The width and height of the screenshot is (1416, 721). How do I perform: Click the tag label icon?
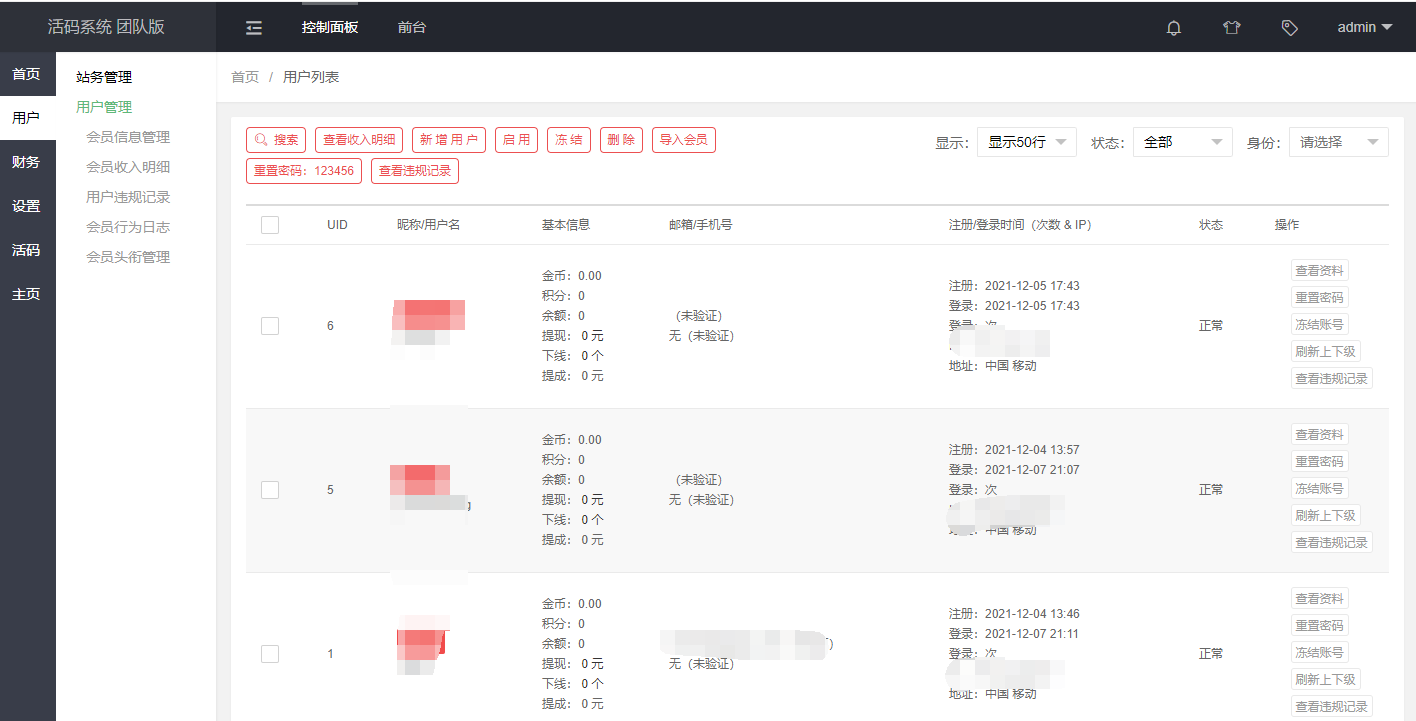click(x=1290, y=28)
